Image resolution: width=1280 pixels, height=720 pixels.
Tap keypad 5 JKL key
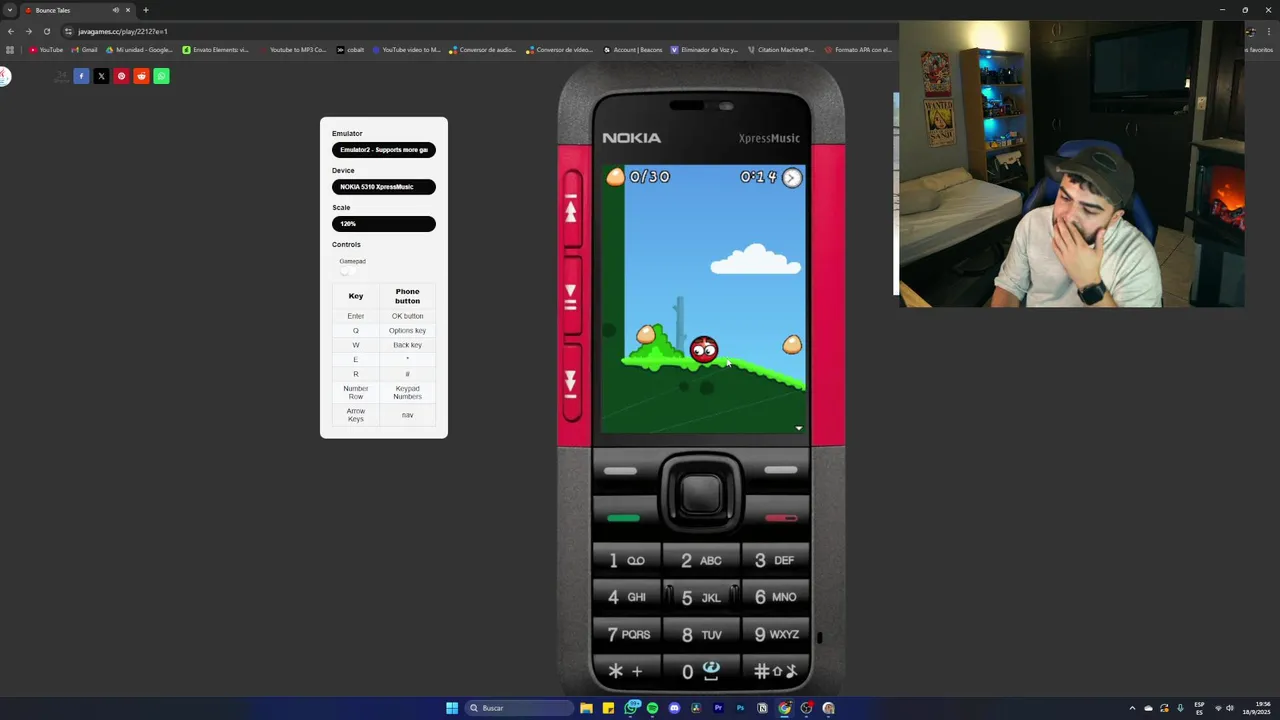click(701, 598)
